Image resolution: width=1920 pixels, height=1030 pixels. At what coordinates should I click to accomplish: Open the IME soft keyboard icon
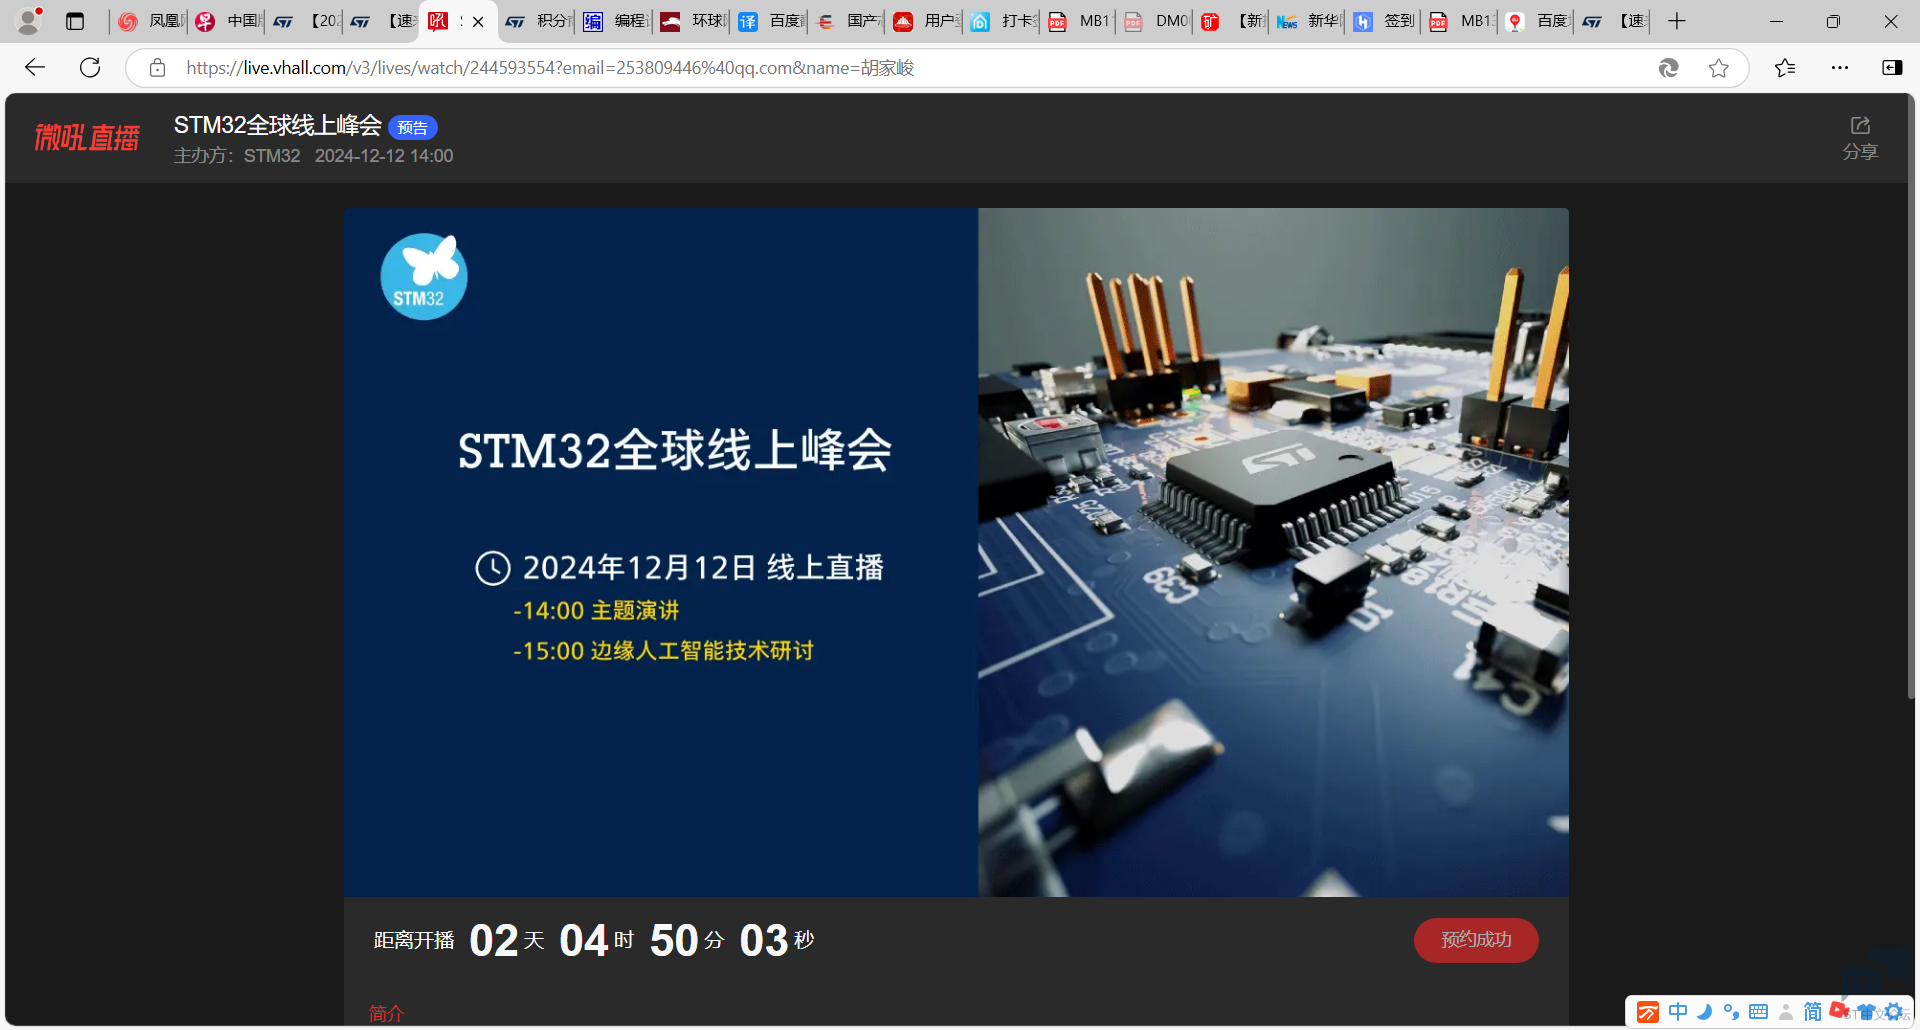[1758, 1012]
